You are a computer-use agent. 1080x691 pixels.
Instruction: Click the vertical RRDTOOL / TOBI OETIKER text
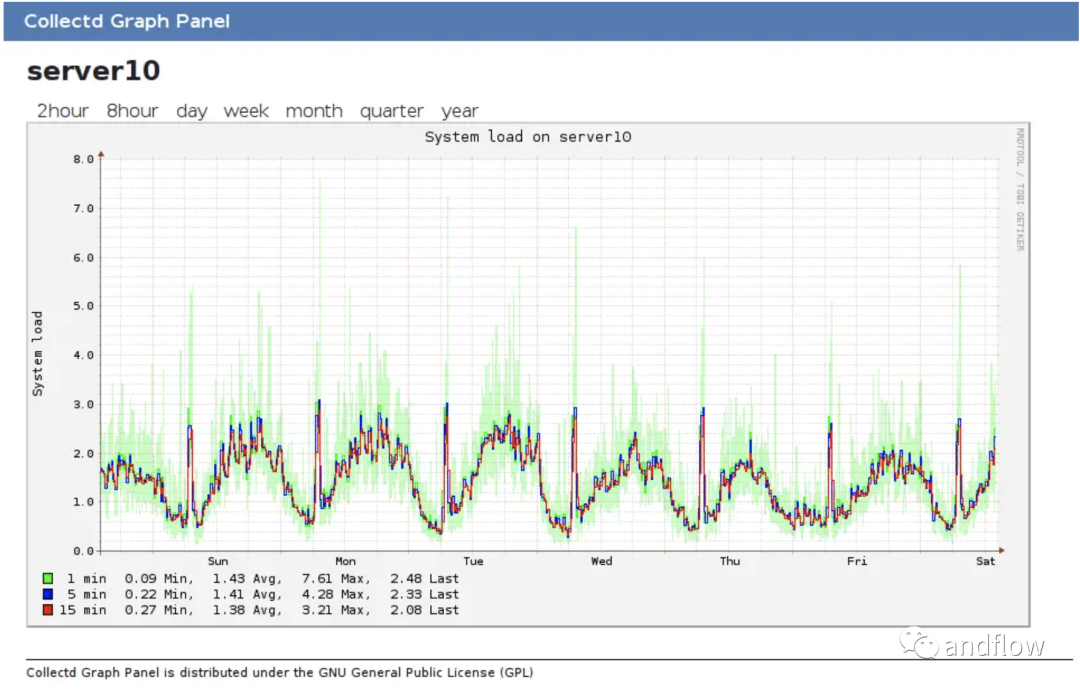click(1020, 189)
